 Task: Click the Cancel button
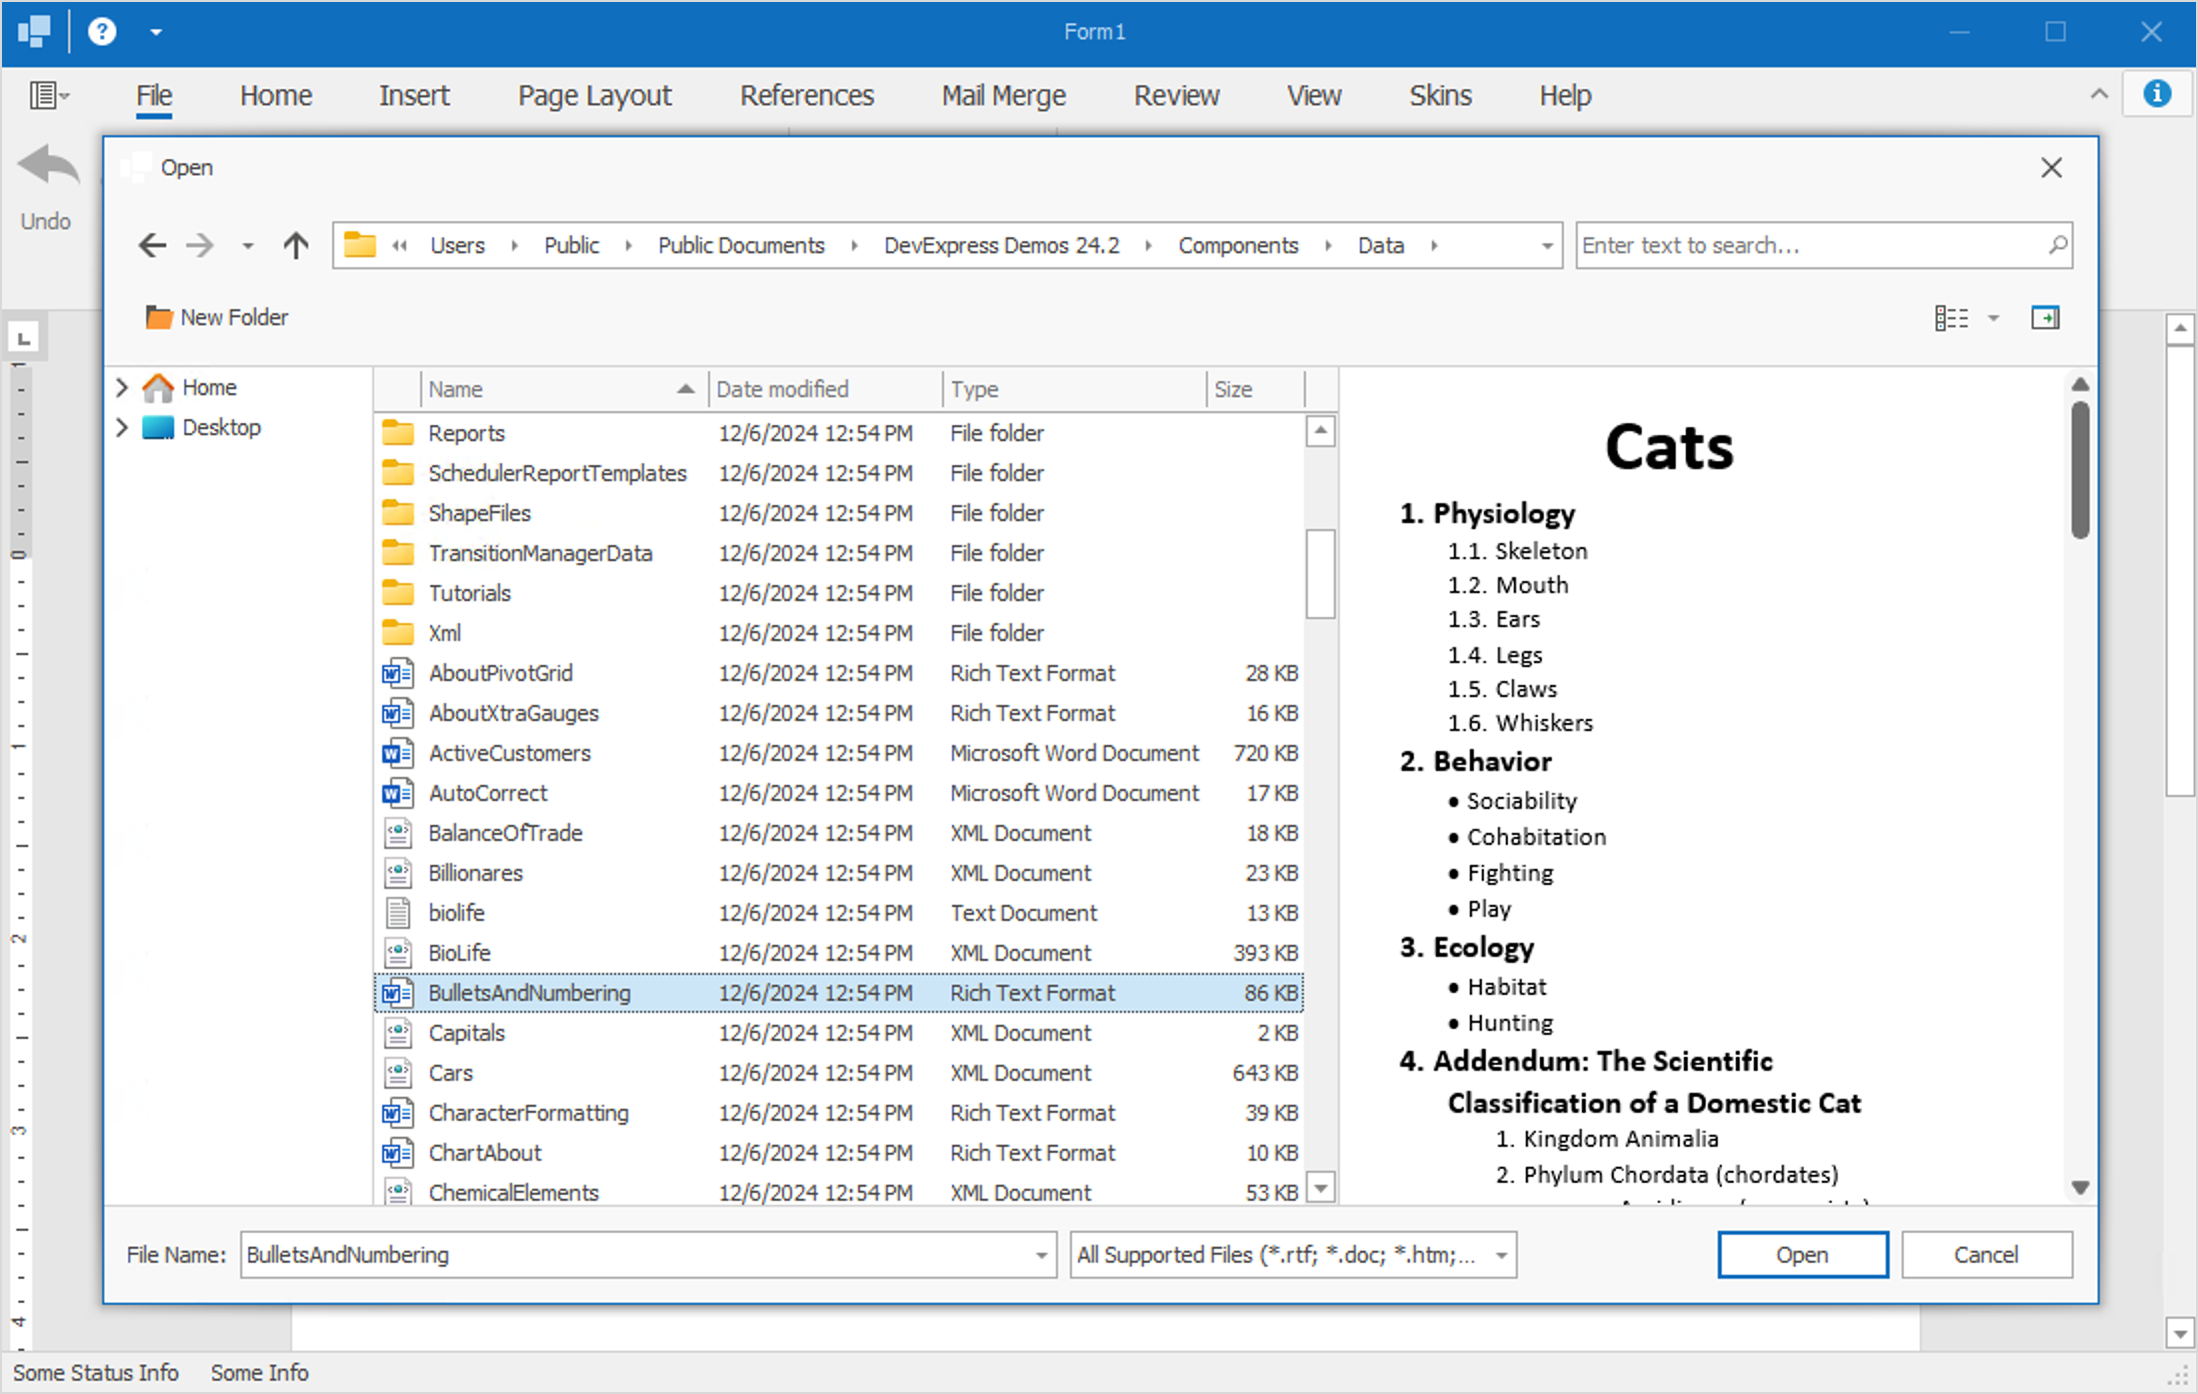click(1986, 1254)
